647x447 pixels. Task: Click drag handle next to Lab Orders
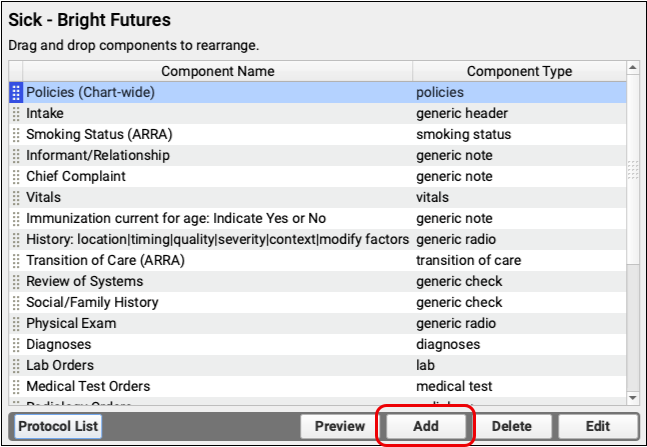pyautogui.click(x=16, y=366)
